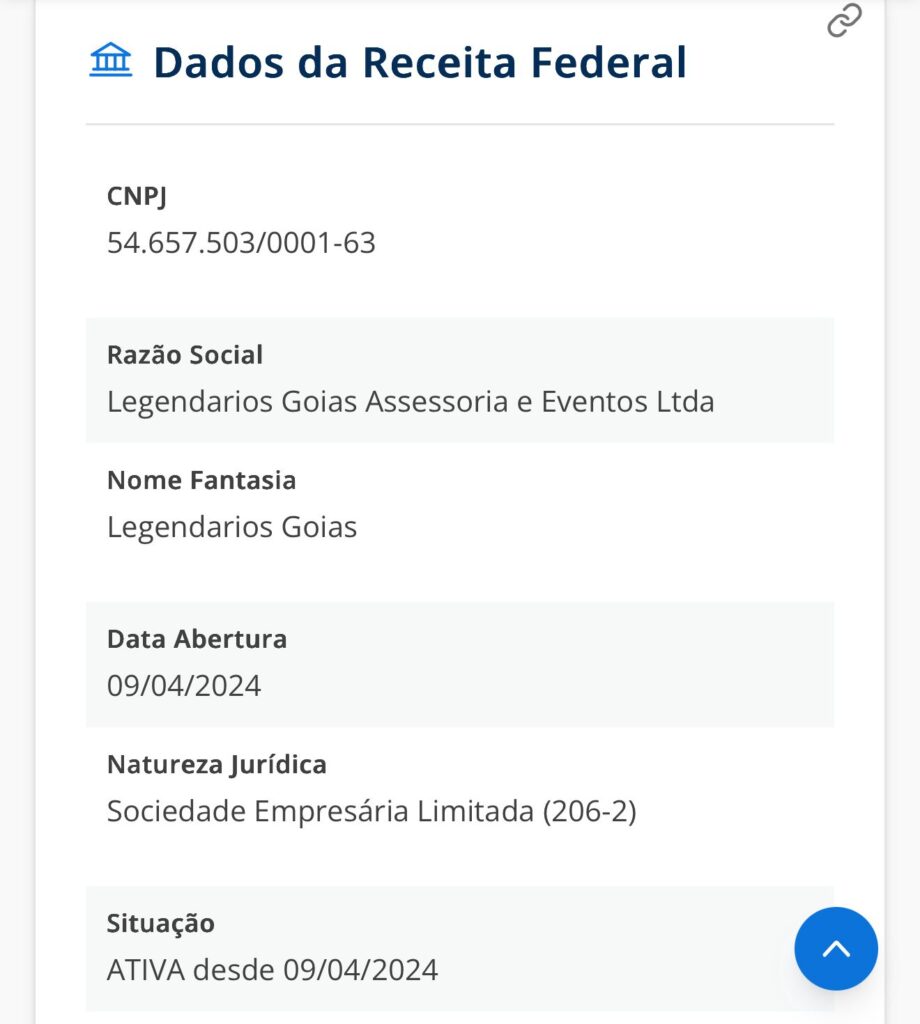
Task: Select the opening date under Data Abertura
Action: 184,686
